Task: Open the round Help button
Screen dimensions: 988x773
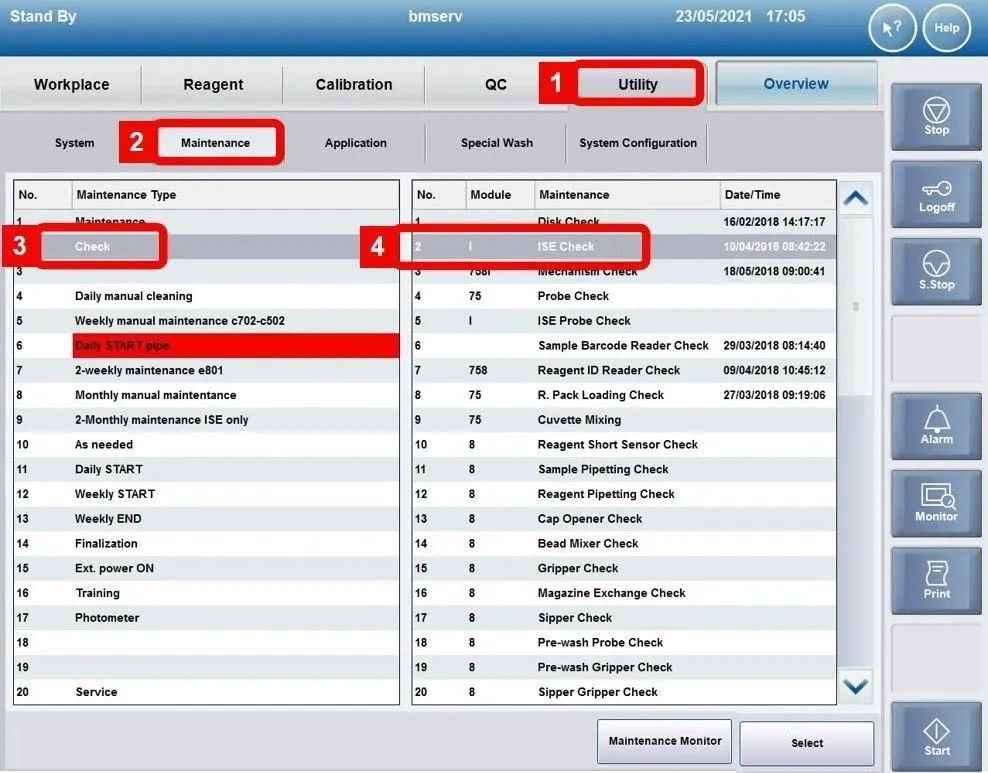Action: [946, 28]
